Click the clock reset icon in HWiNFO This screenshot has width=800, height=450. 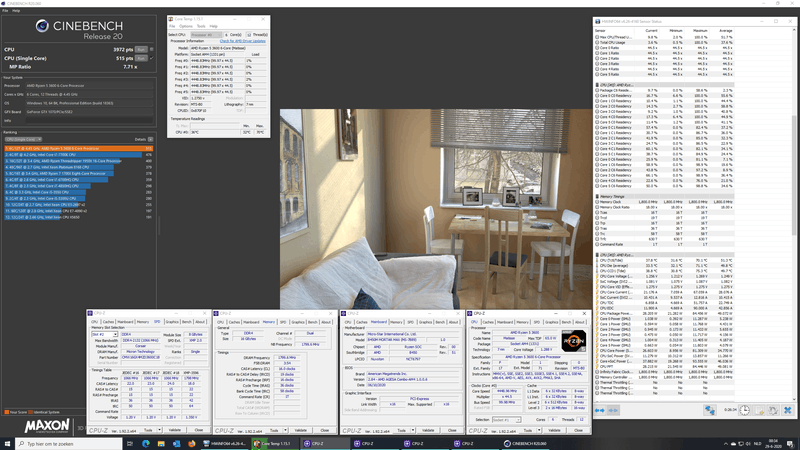click(x=744, y=410)
